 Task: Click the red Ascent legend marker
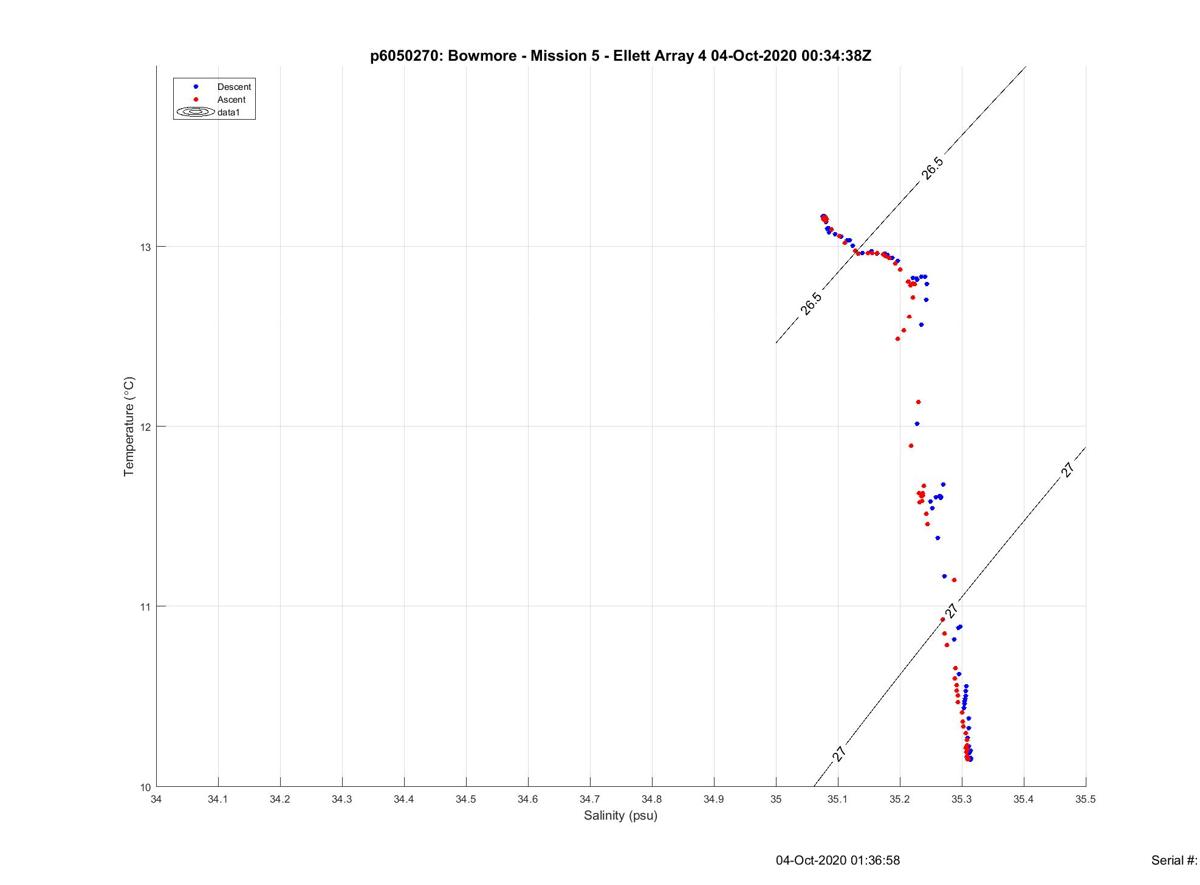196,100
